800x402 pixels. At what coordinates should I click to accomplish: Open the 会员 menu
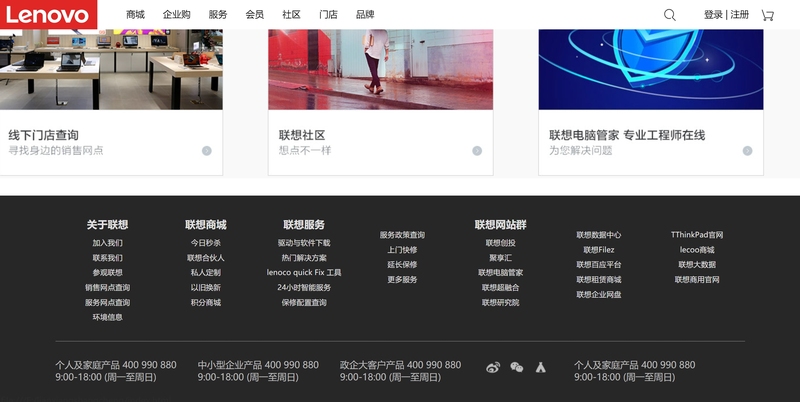click(255, 15)
